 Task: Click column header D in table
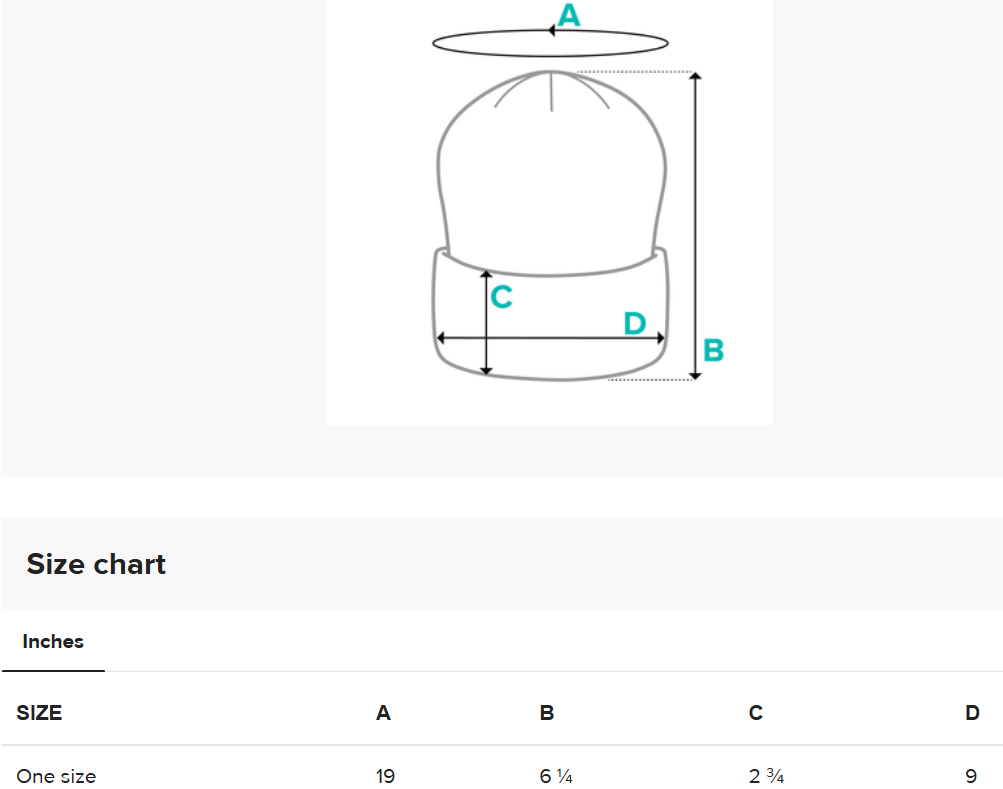click(x=972, y=713)
